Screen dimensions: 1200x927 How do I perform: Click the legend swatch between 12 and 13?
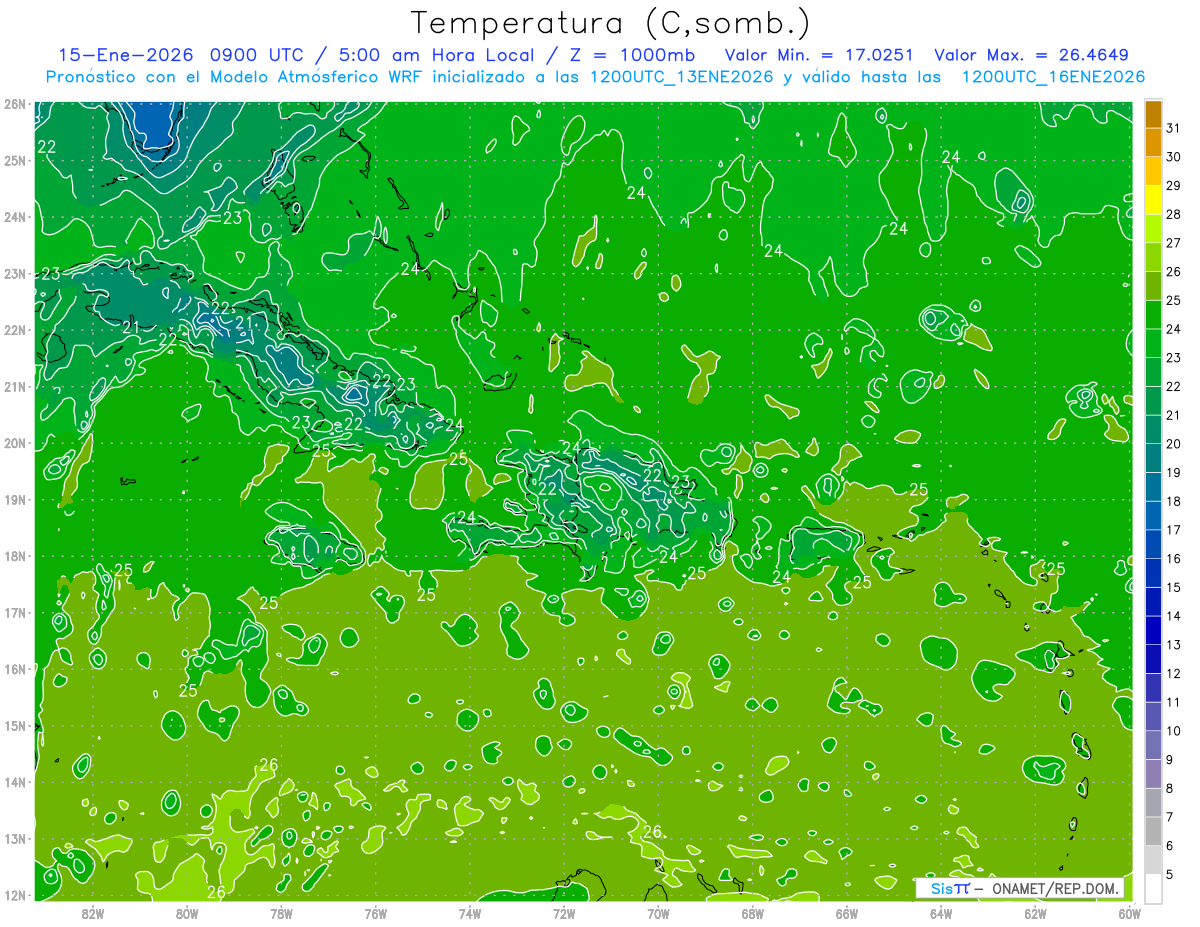click(1153, 659)
